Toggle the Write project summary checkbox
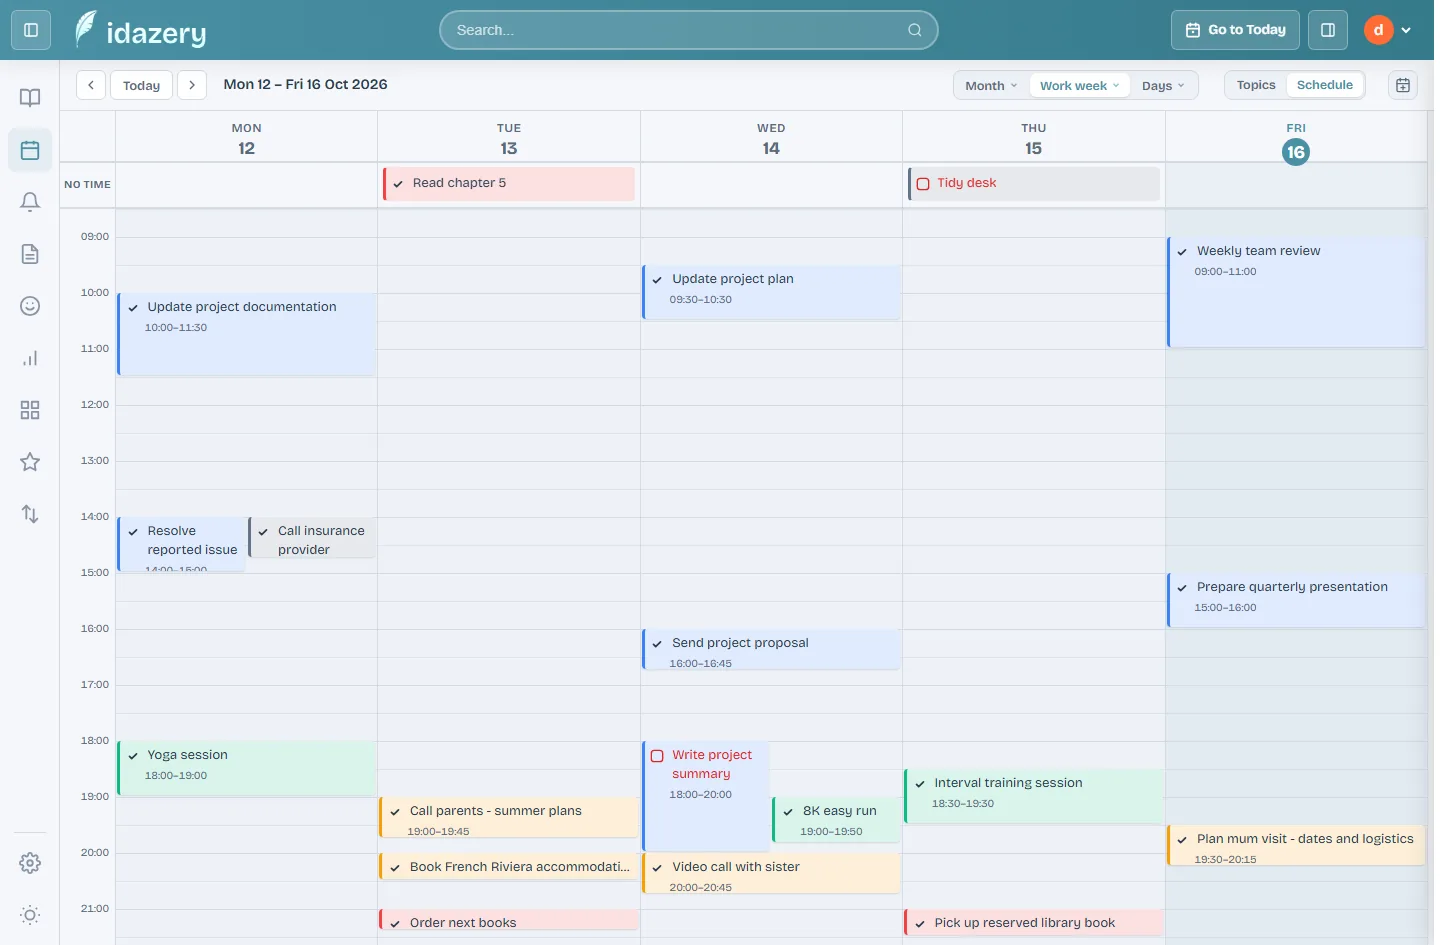Screen dimensions: 1440x945 [657, 756]
